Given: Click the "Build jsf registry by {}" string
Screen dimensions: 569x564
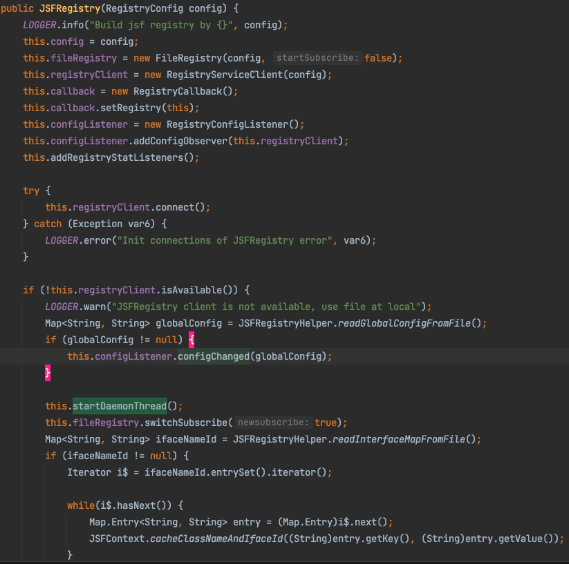Looking at the screenshot, I should (161, 25).
